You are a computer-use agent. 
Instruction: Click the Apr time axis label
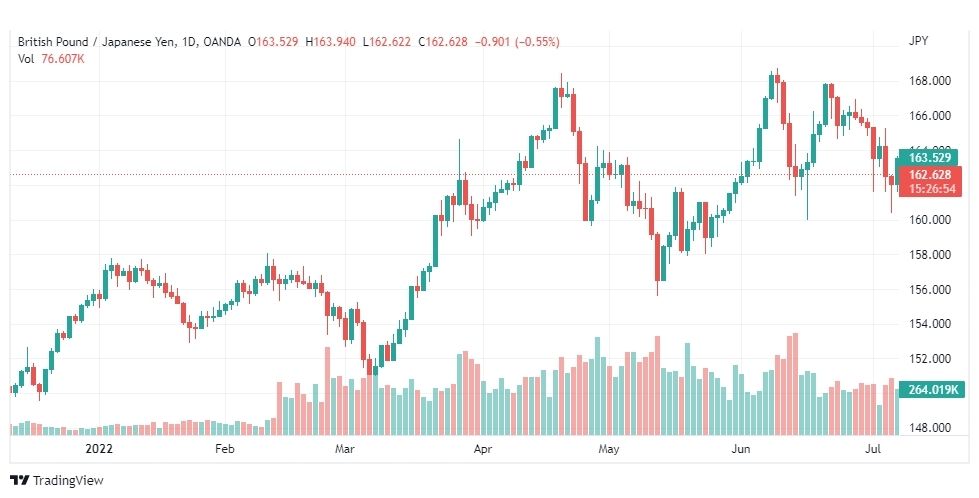[x=483, y=449]
